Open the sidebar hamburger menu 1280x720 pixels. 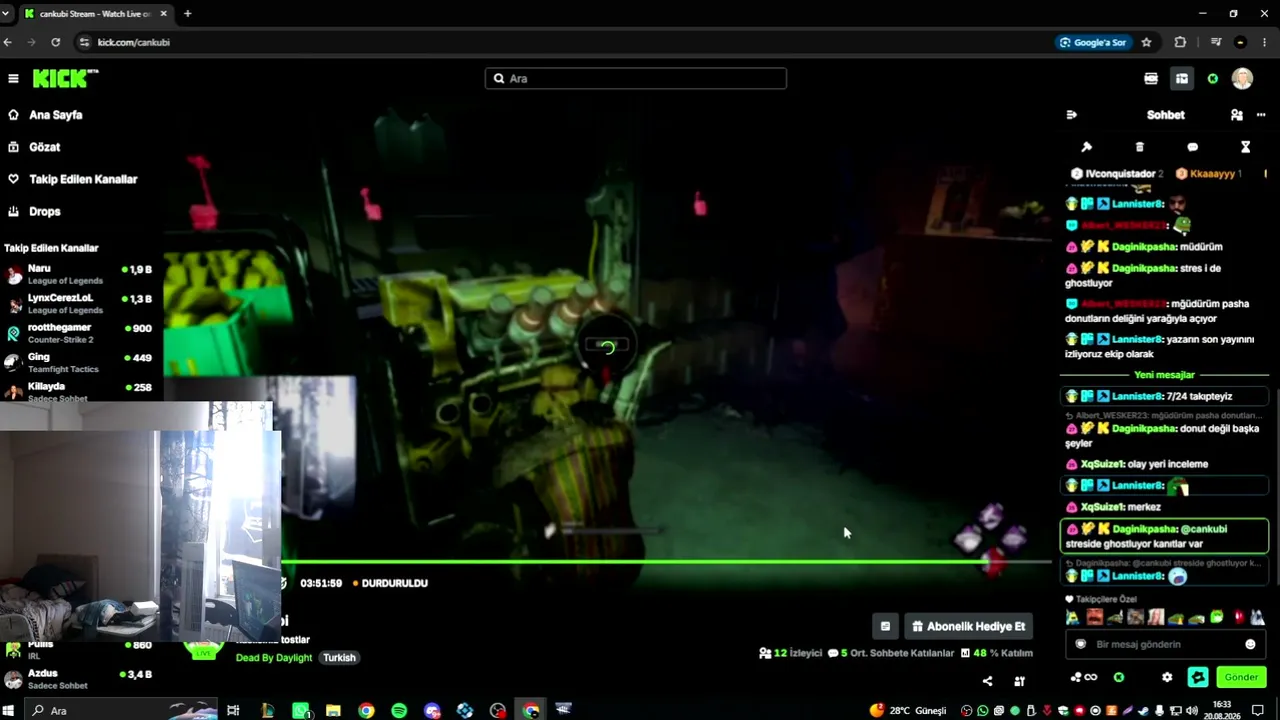13,78
